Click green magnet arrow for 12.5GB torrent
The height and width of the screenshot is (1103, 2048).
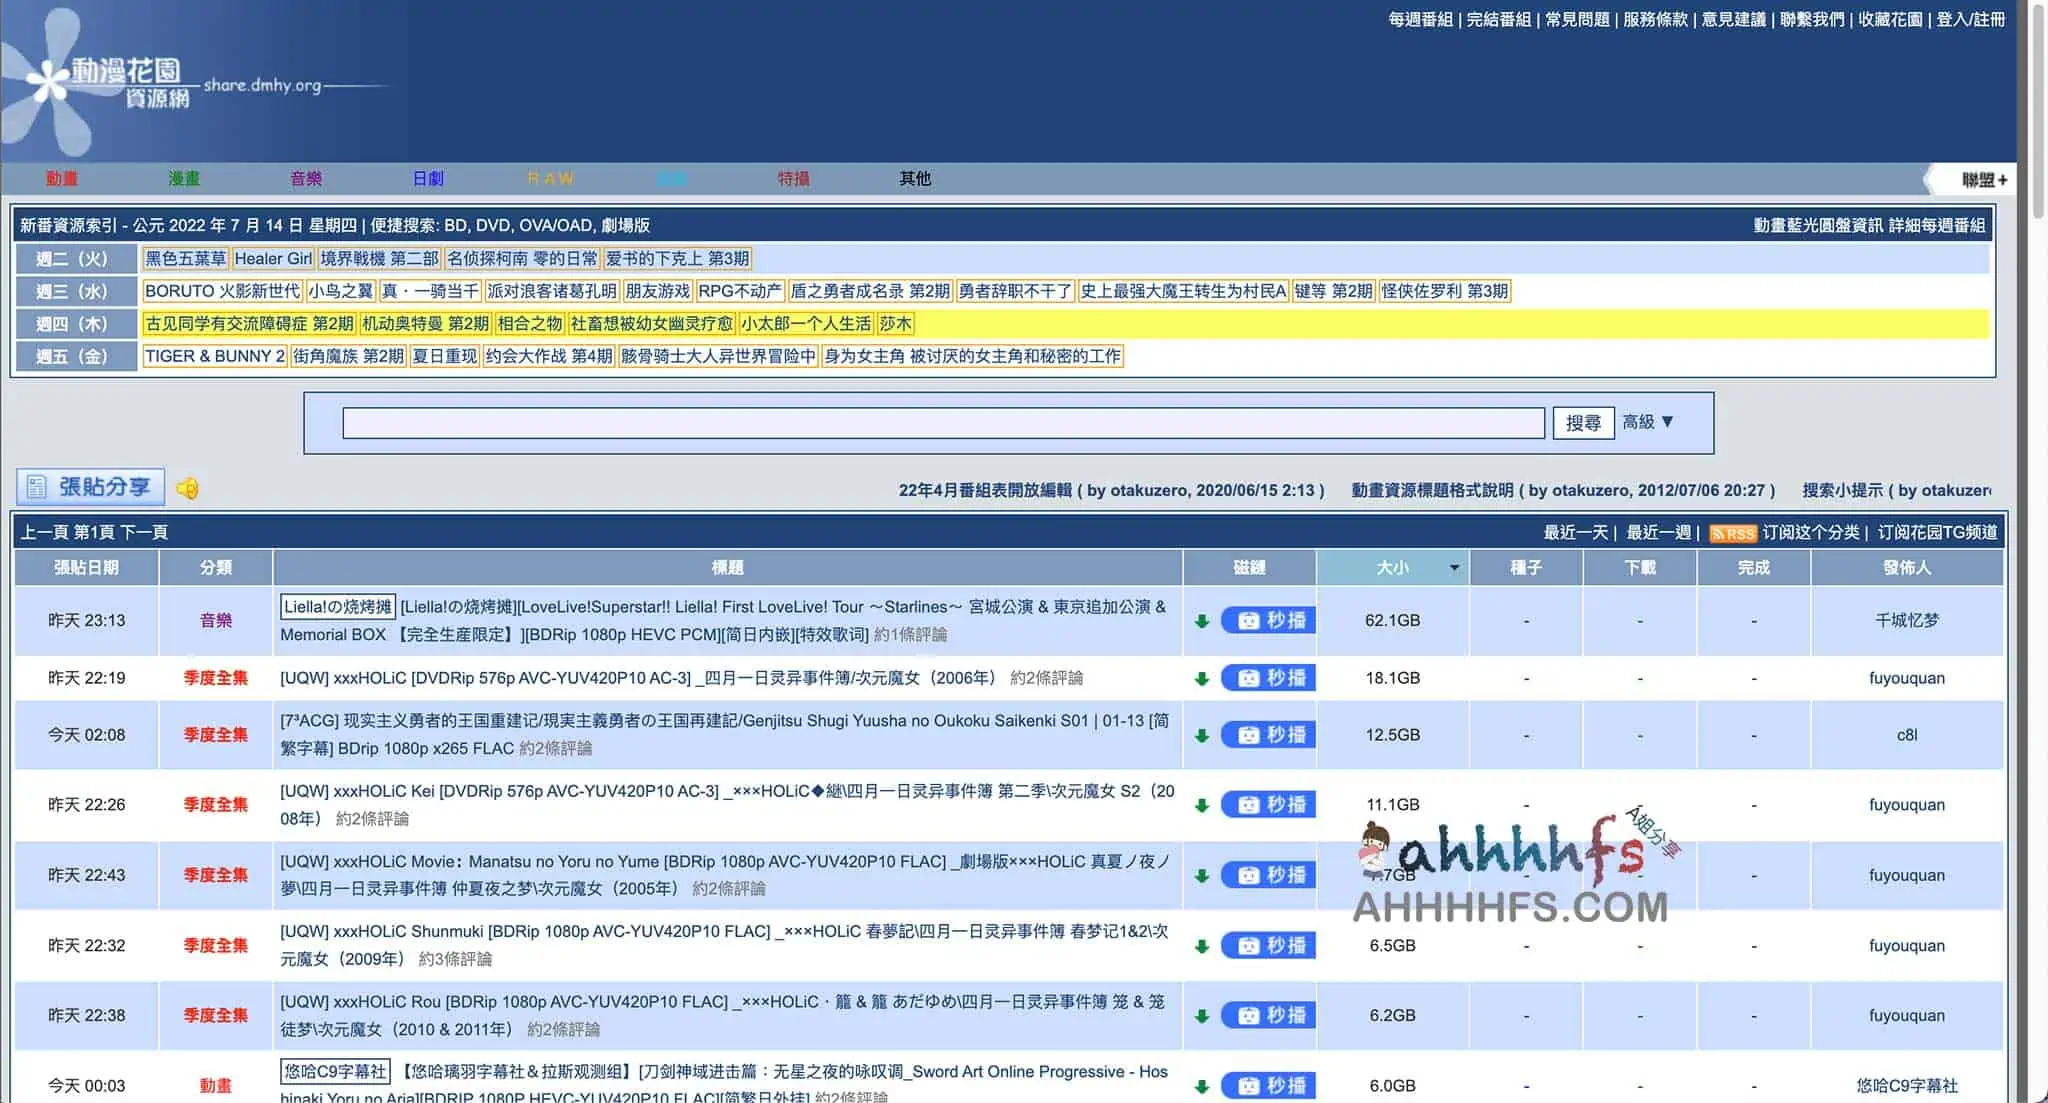tap(1202, 736)
